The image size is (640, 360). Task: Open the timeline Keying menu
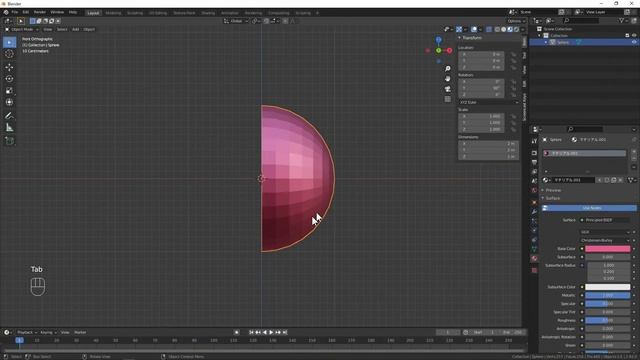[x=48, y=333]
